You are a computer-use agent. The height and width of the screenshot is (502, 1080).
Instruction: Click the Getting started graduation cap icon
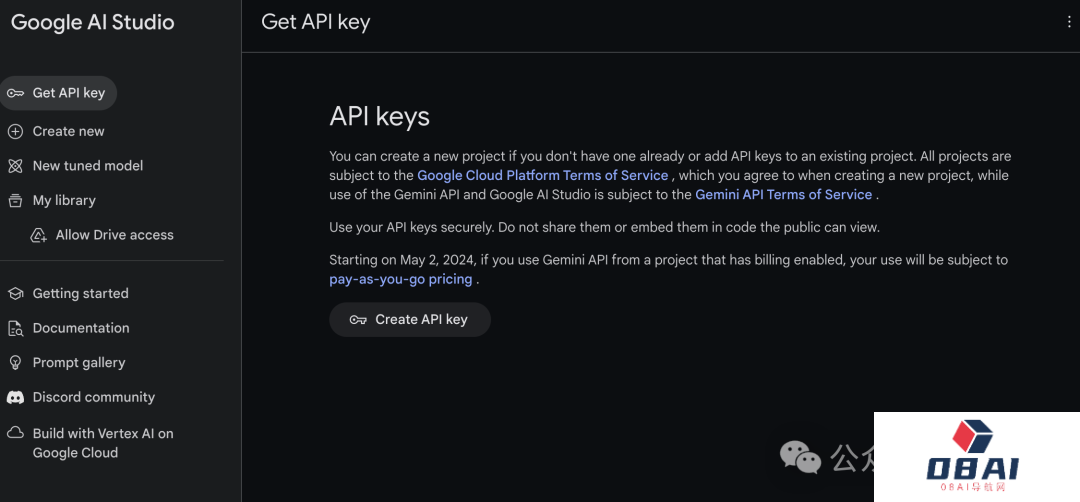click(15, 294)
